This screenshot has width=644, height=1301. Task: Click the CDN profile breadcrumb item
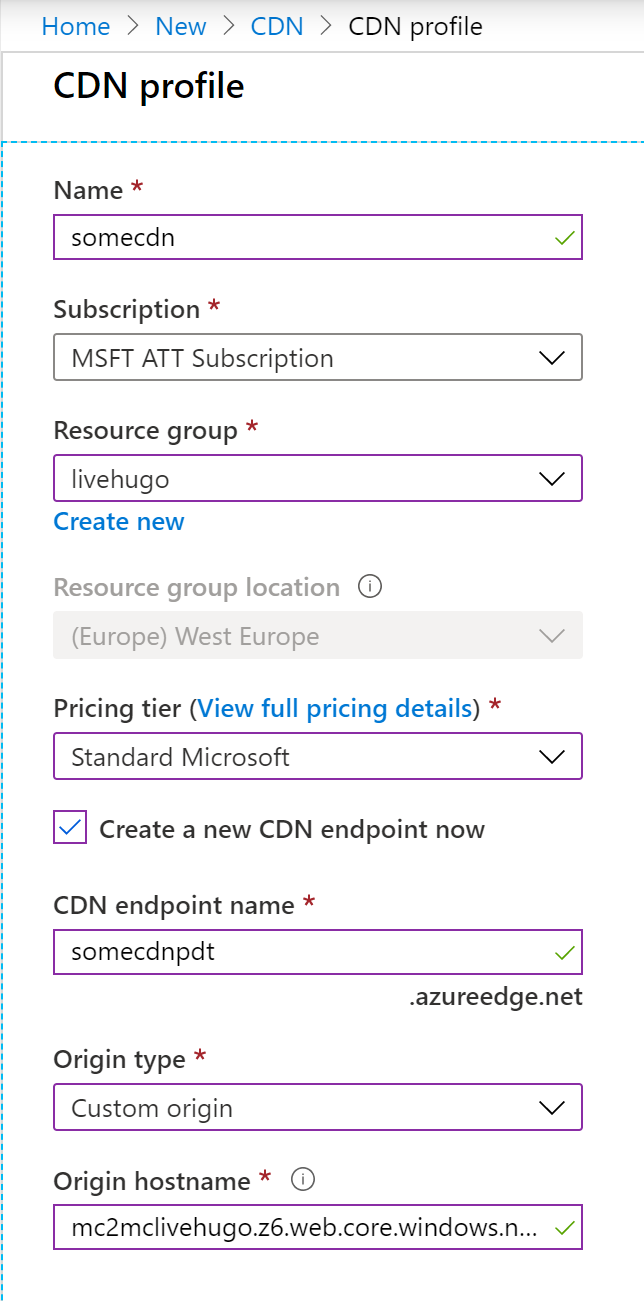pos(415,26)
